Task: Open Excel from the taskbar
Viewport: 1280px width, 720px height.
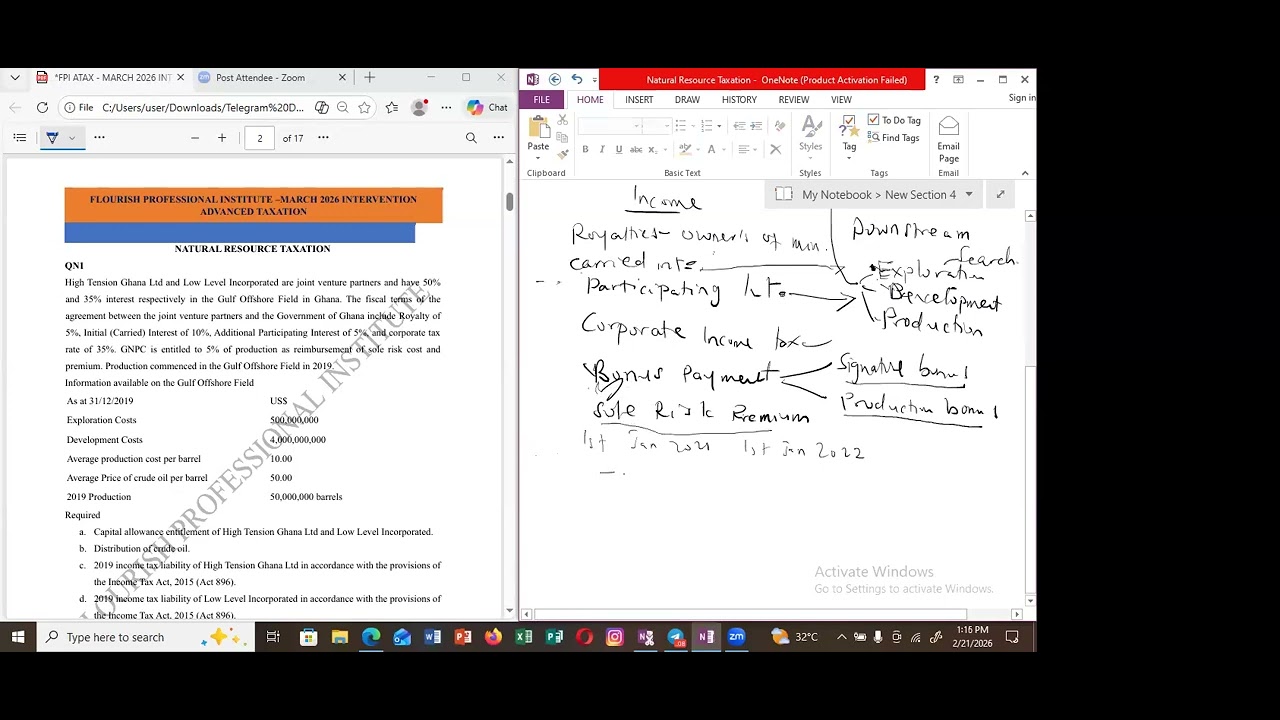Action: [x=523, y=637]
